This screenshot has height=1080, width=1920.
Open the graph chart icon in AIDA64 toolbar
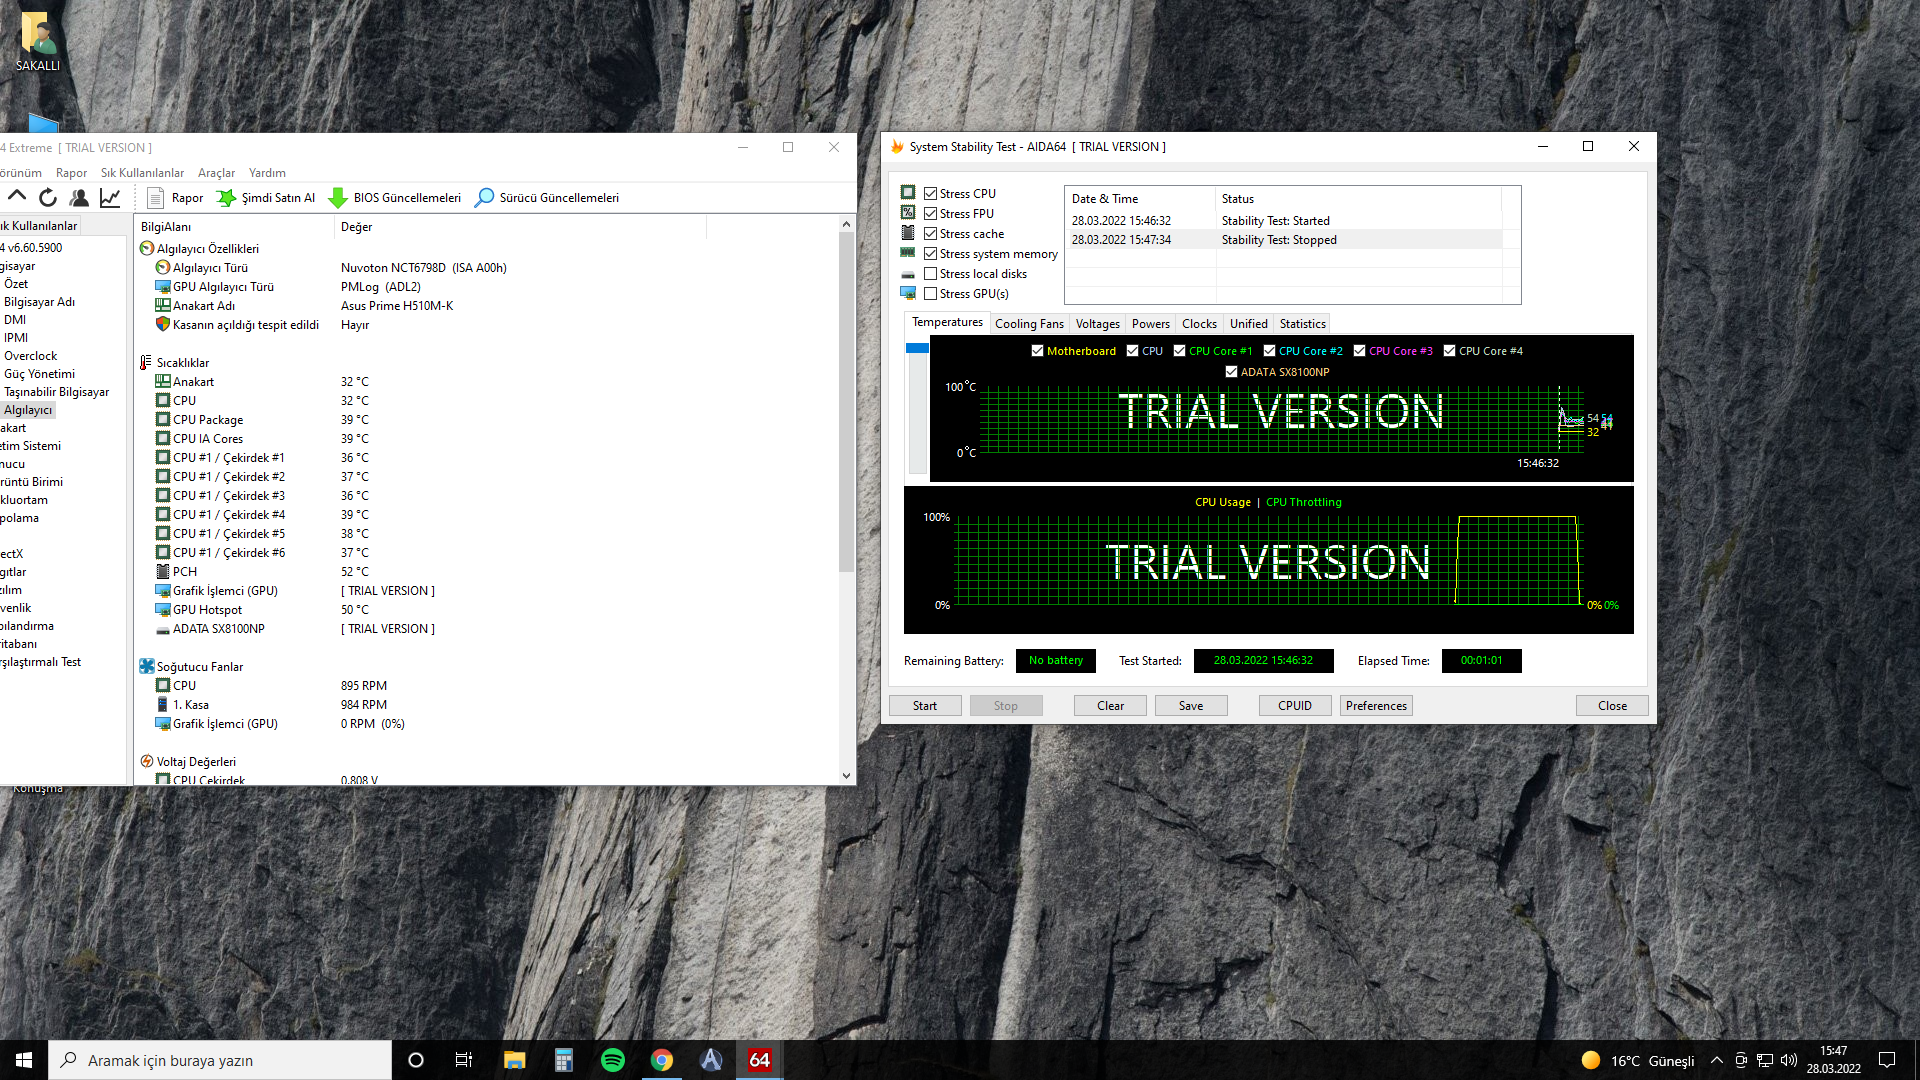click(x=110, y=198)
